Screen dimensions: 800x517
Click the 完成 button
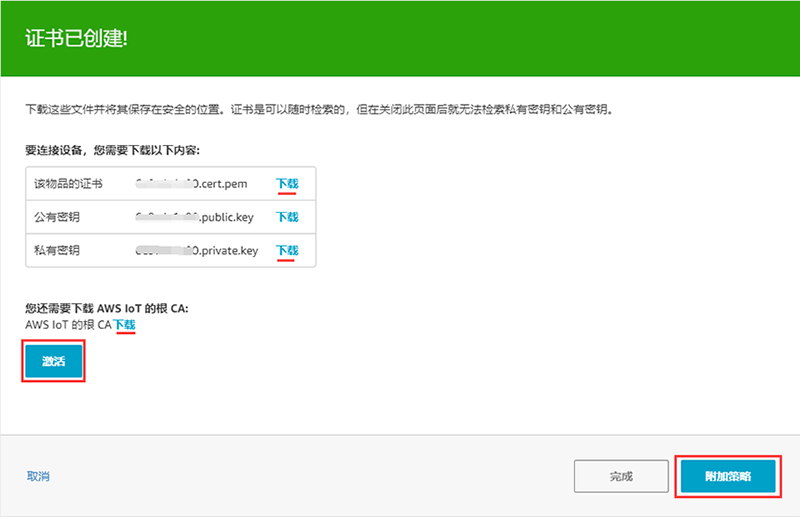(621, 477)
